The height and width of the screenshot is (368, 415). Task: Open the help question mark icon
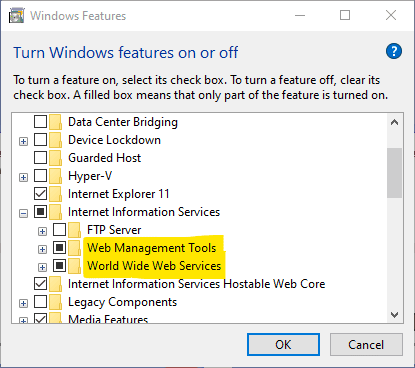point(394,51)
